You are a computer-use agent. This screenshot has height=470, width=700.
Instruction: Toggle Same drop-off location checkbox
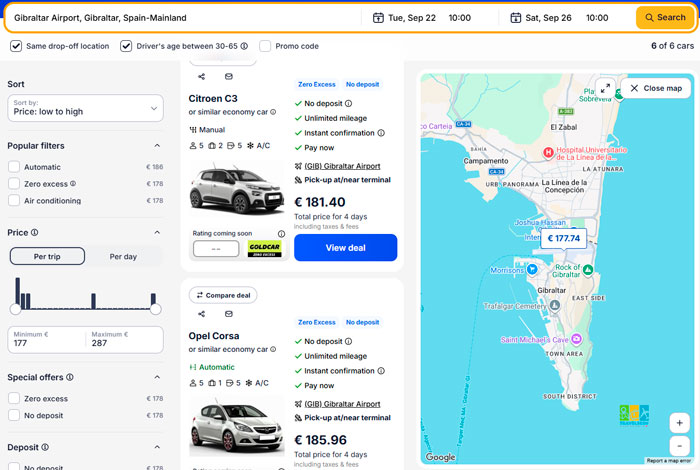[x=16, y=46]
